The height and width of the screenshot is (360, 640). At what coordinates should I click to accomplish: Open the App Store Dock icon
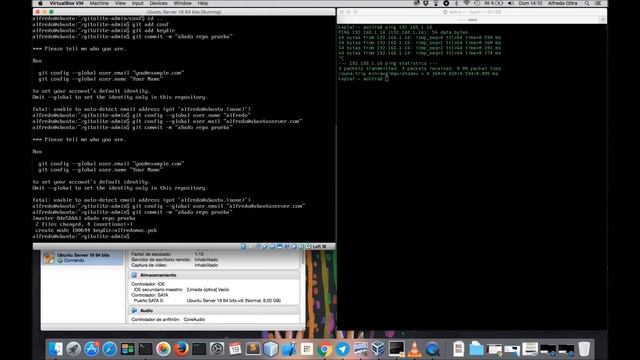coord(91,349)
